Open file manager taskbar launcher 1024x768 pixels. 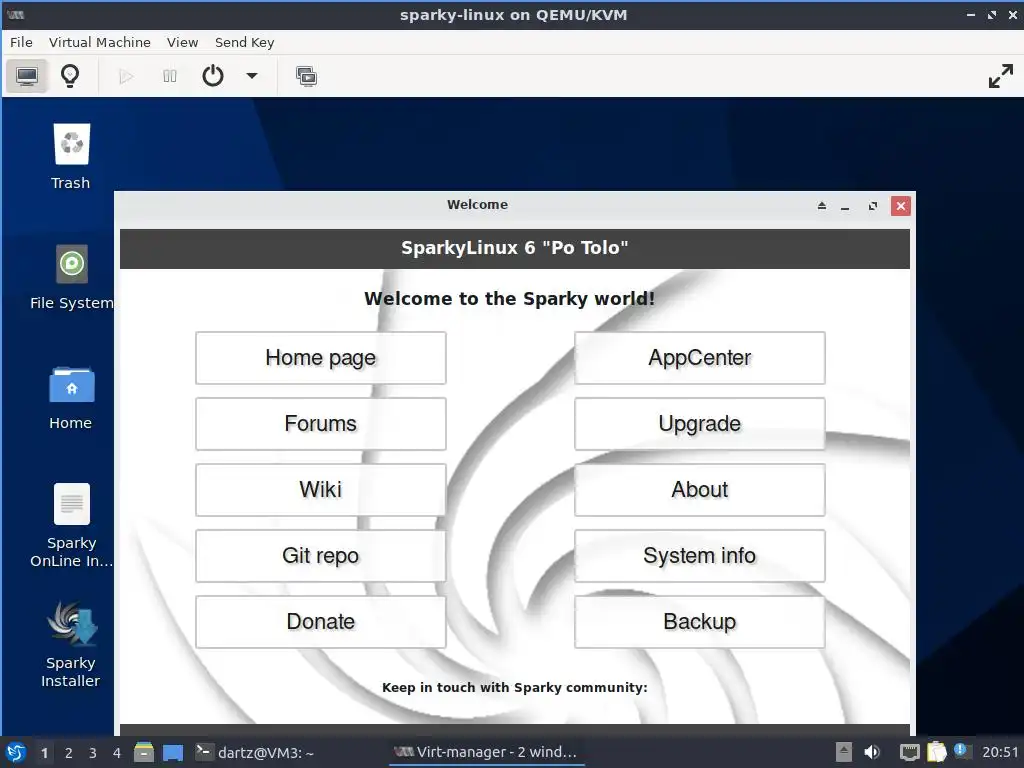point(144,752)
